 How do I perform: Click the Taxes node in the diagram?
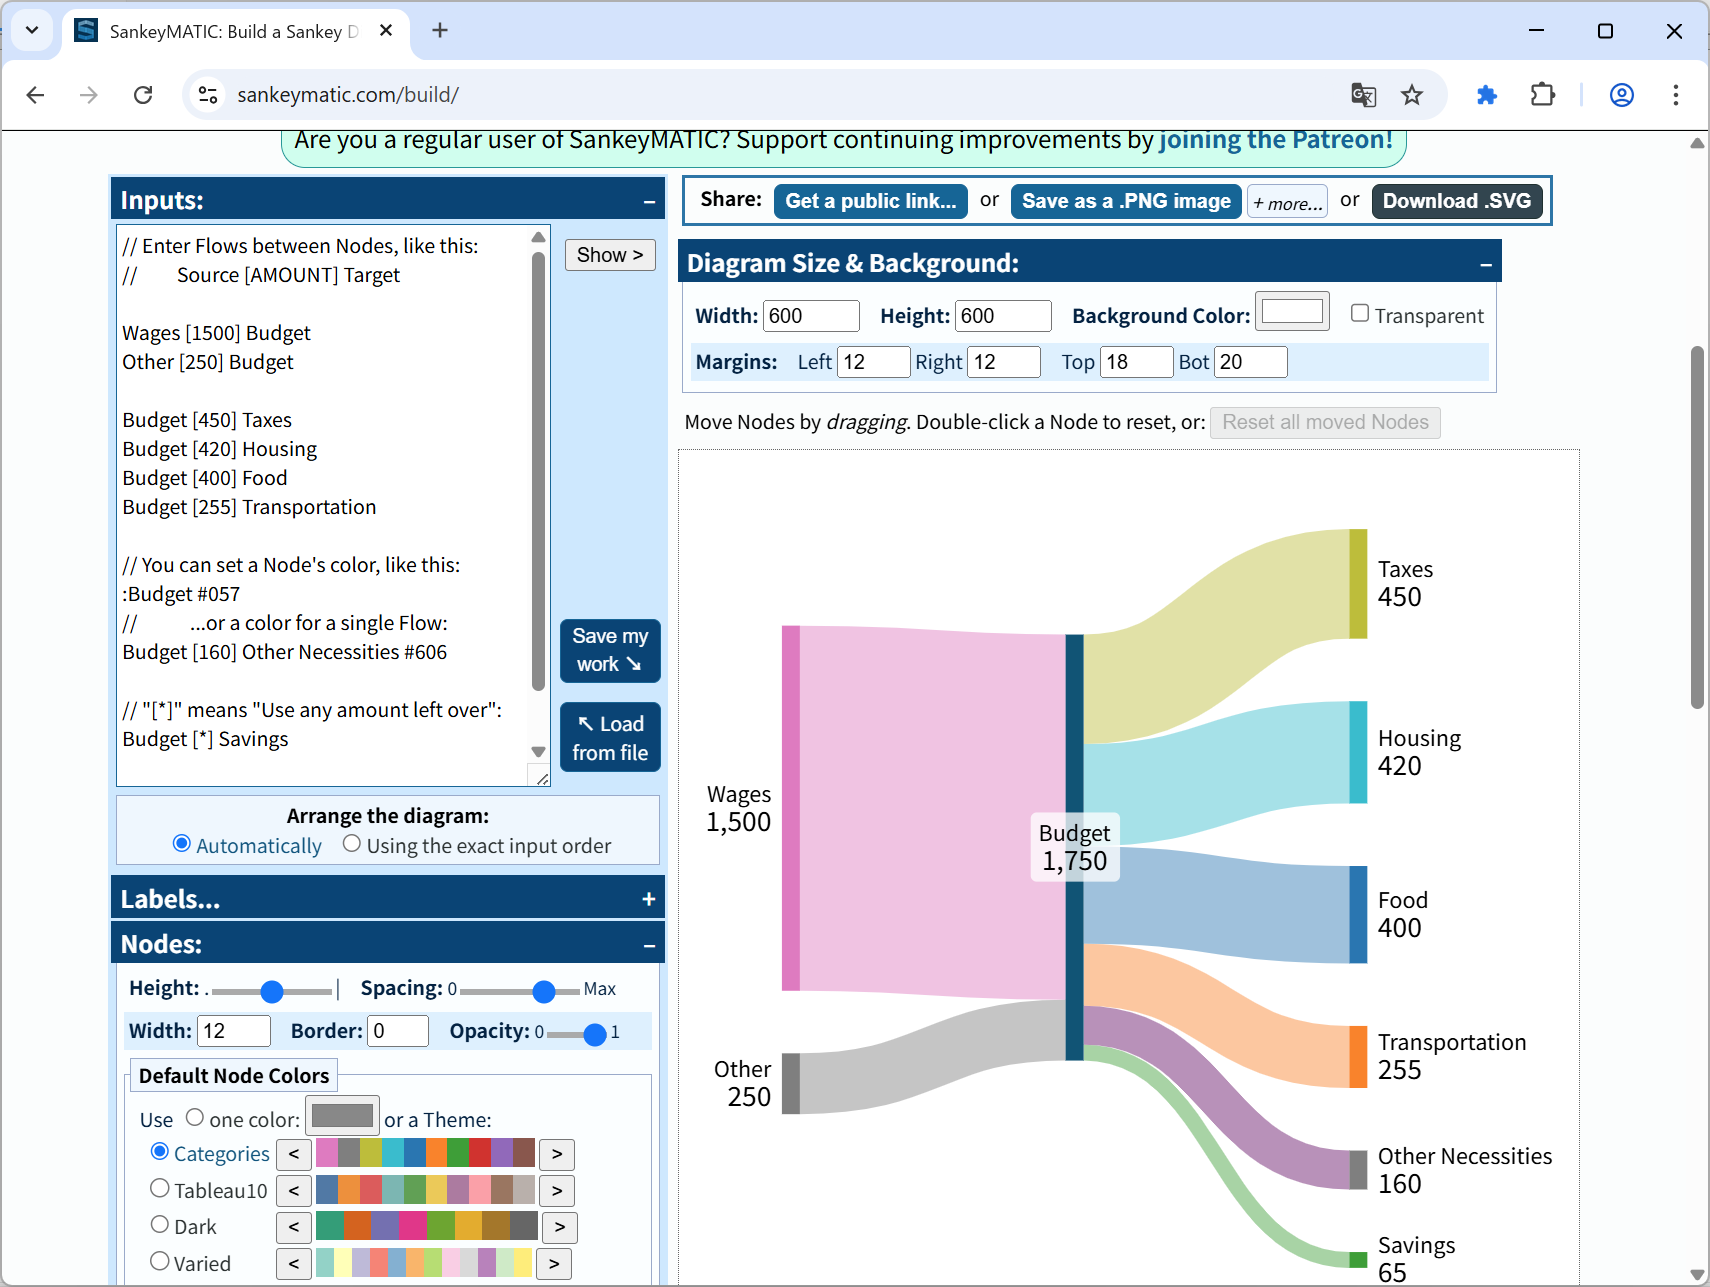pos(1358,584)
